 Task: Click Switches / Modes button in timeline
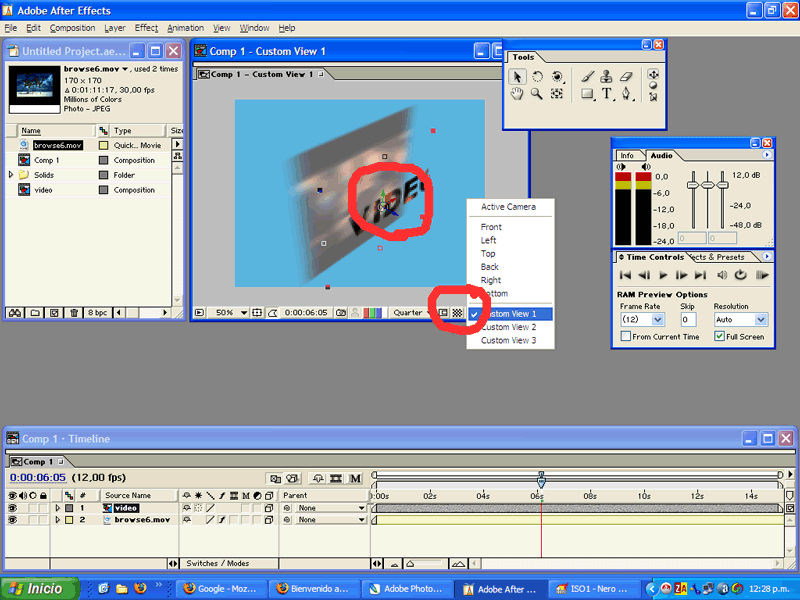pyautogui.click(x=218, y=563)
